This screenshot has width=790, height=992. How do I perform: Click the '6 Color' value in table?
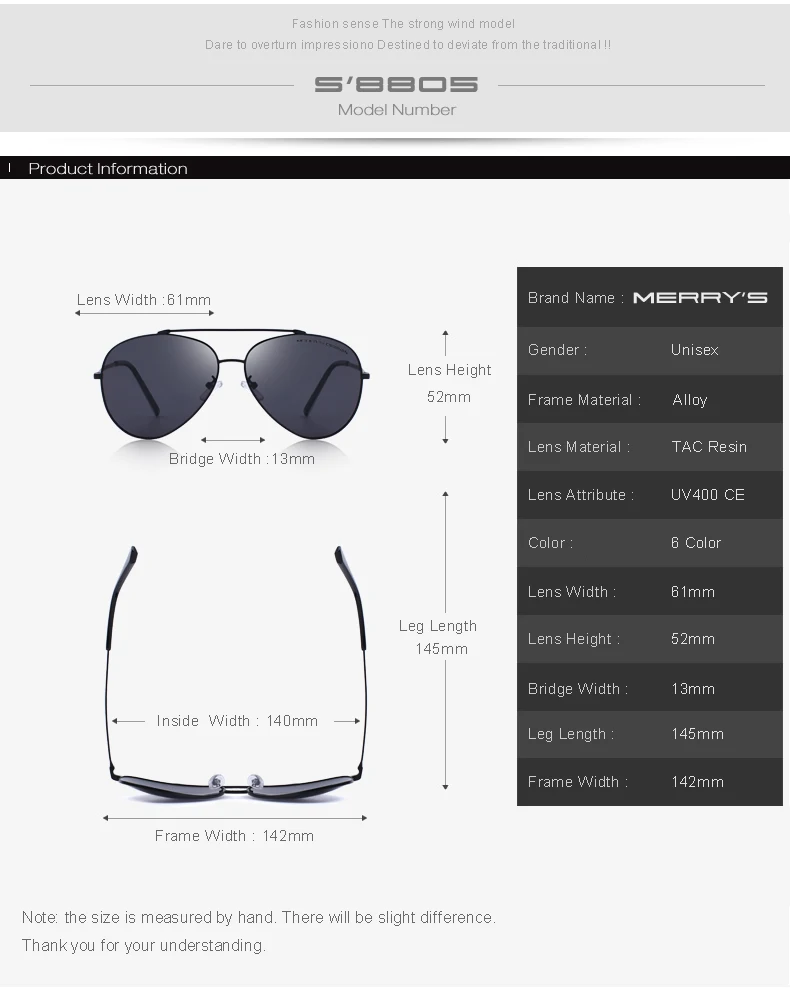click(696, 543)
